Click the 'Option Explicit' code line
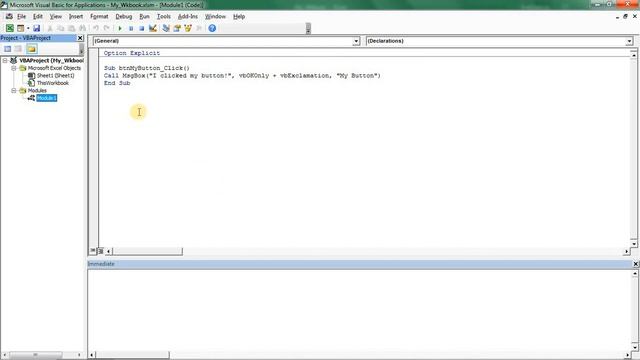Image resolution: width=640 pixels, height=360 pixels. (132, 53)
